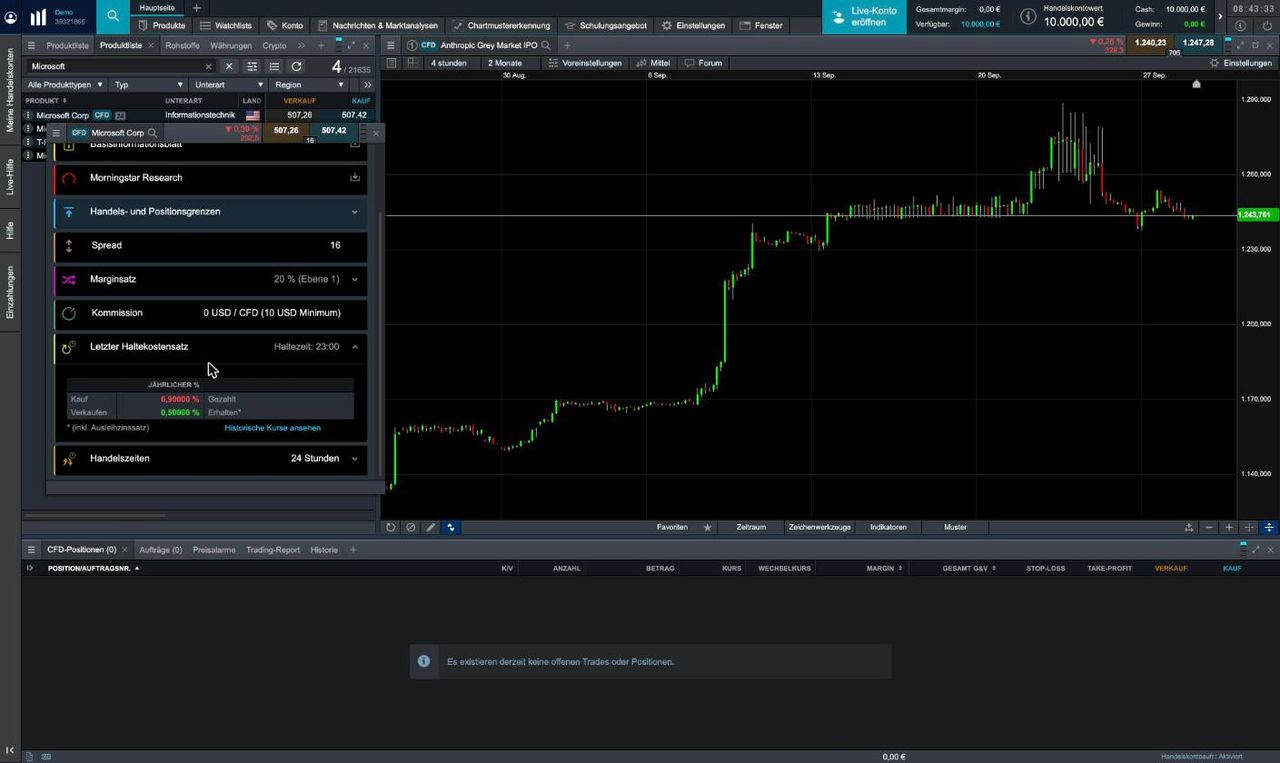Show more product list tabs chevron
The height and width of the screenshot is (763, 1280).
[x=301, y=46]
